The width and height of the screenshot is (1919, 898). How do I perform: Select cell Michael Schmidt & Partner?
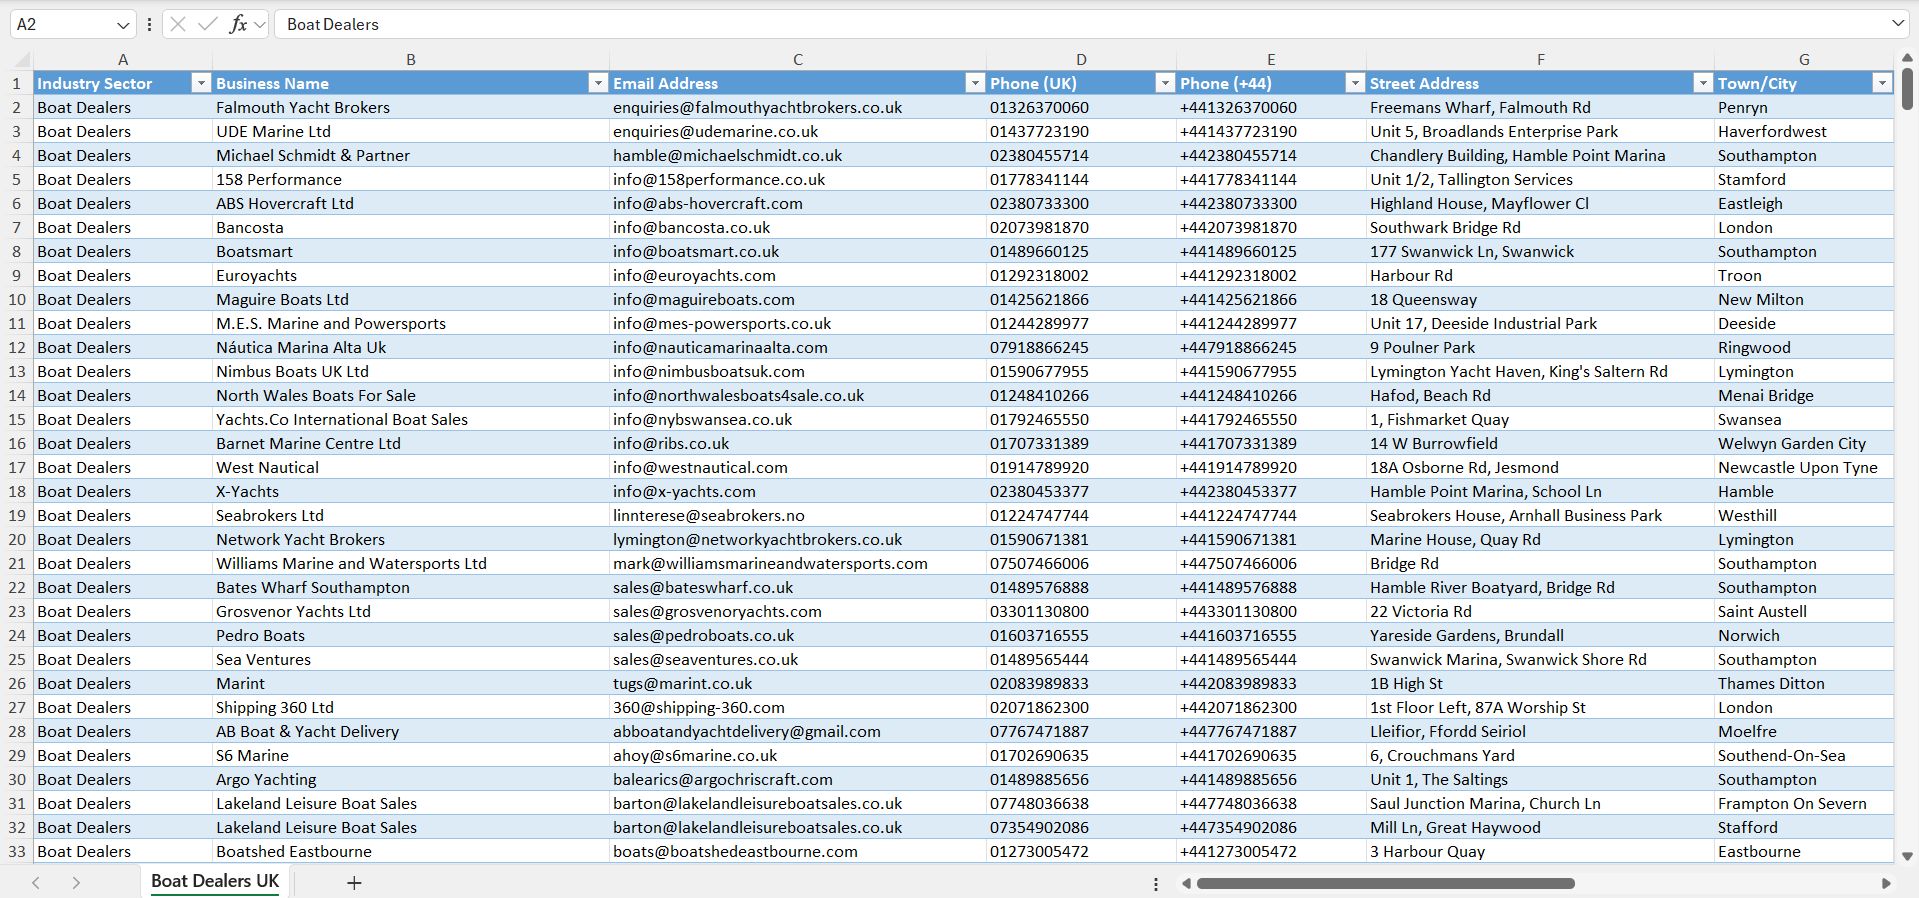pyautogui.click(x=411, y=155)
